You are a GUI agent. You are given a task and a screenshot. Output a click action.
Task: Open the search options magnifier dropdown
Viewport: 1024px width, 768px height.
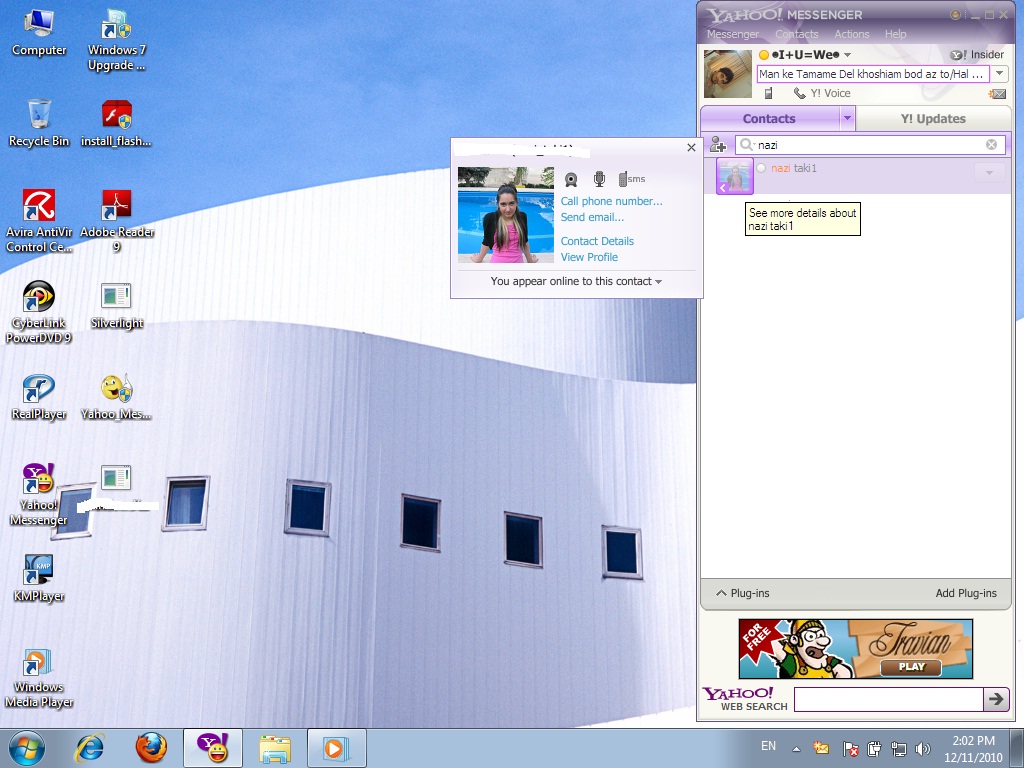(x=747, y=144)
